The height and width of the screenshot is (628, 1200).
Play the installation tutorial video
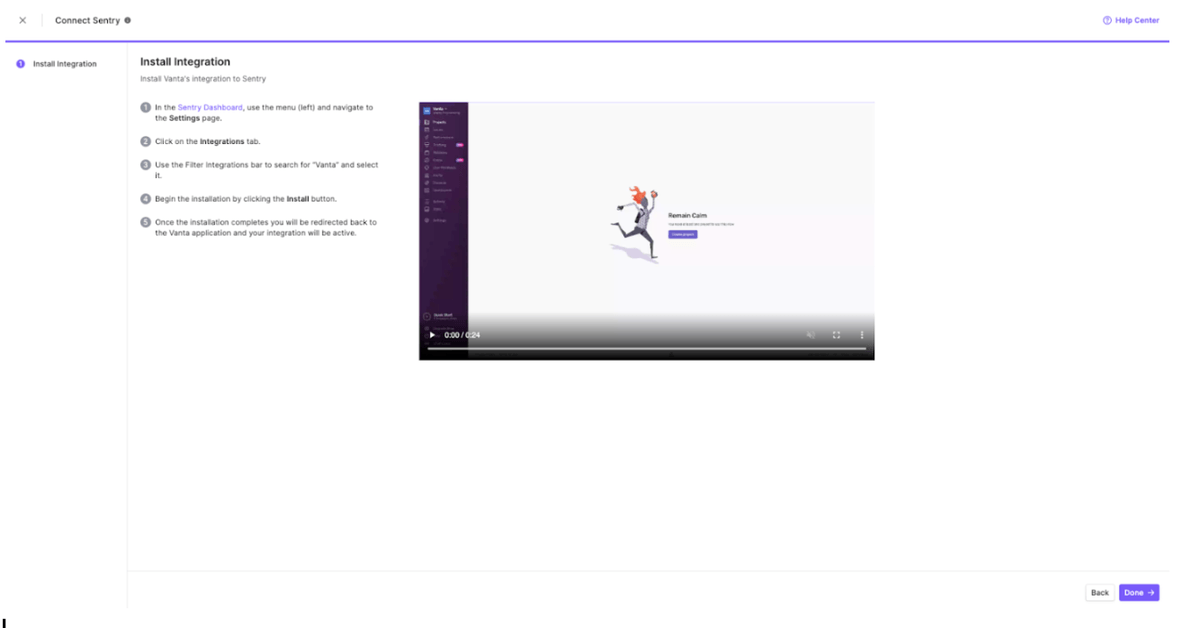tap(432, 335)
